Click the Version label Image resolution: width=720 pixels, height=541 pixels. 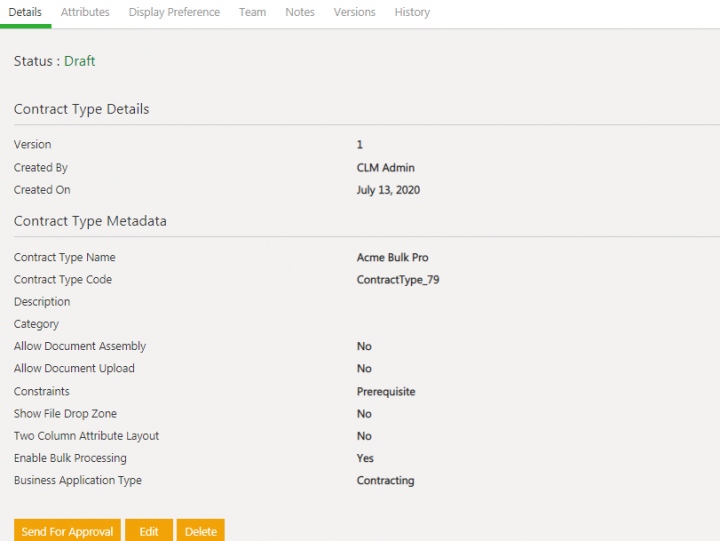32,145
